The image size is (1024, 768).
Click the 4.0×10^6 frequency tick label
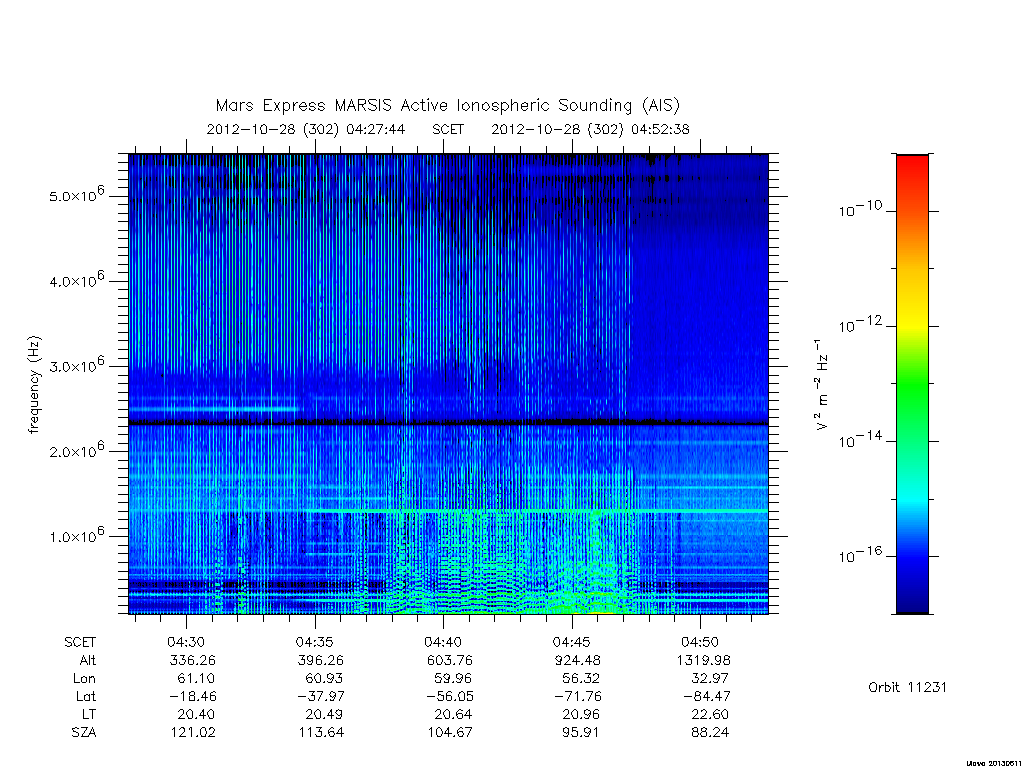pyautogui.click(x=76, y=280)
